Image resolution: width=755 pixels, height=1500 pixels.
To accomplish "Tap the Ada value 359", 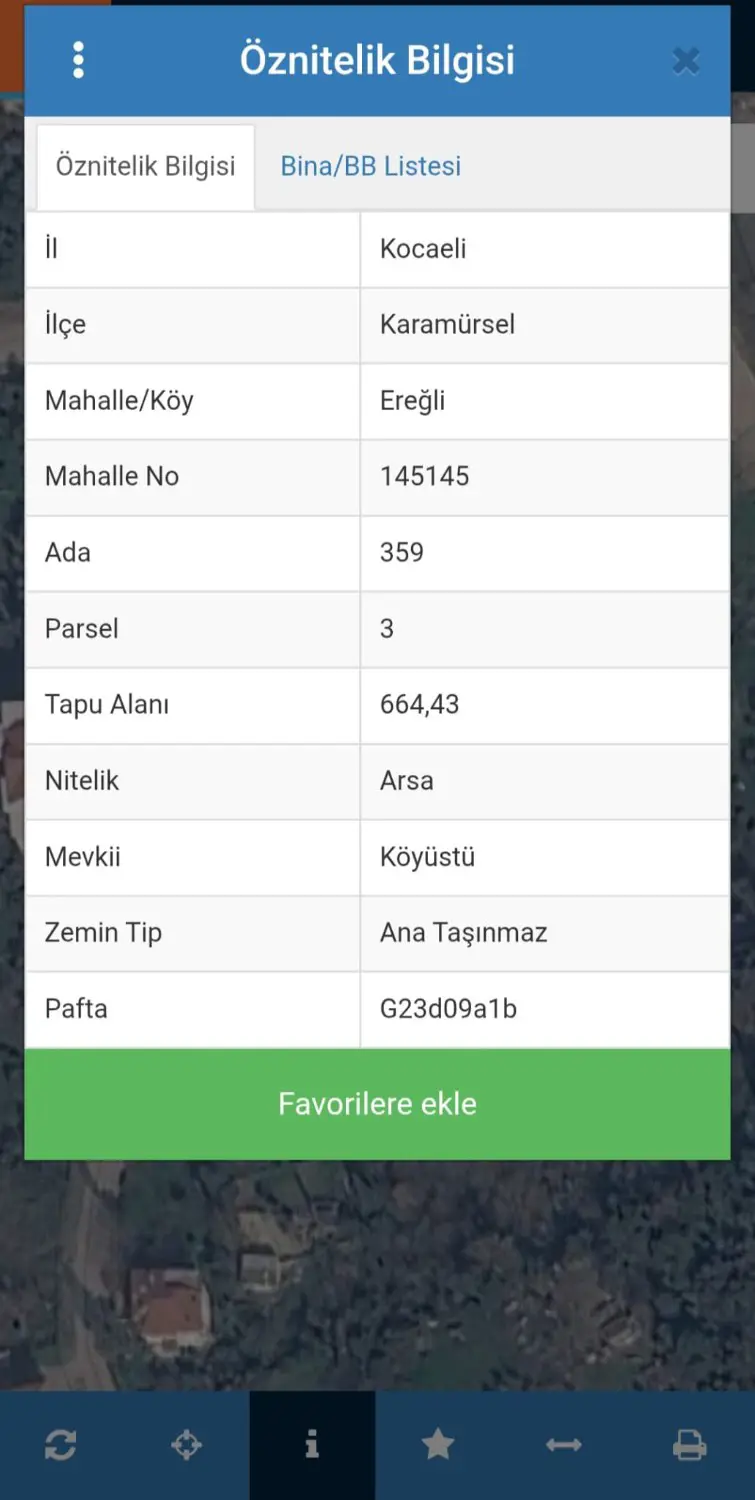I will pyautogui.click(x=402, y=552).
